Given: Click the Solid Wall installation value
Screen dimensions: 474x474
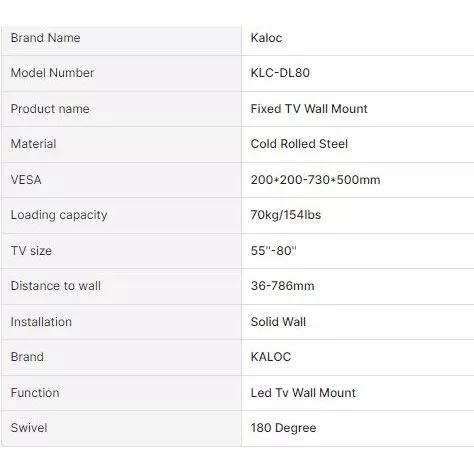Looking at the screenshot, I should click(278, 322).
